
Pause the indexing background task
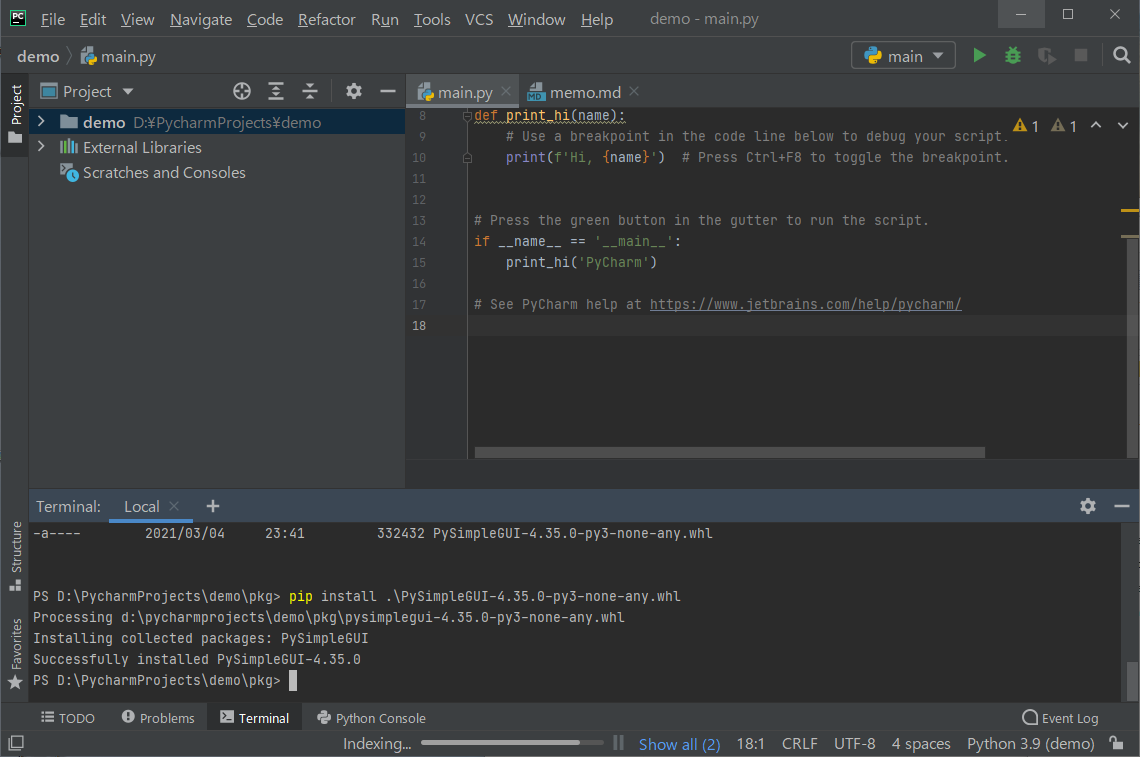619,742
